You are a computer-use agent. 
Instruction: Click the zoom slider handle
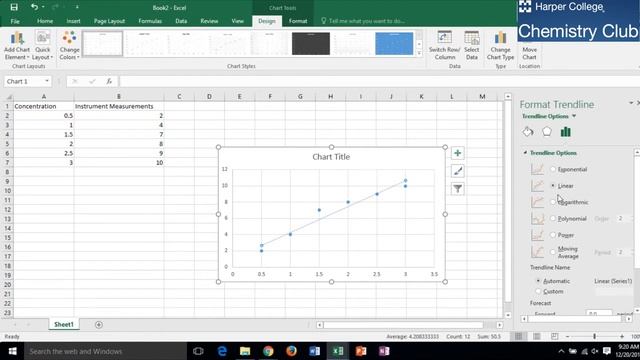pyautogui.click(x=595, y=336)
